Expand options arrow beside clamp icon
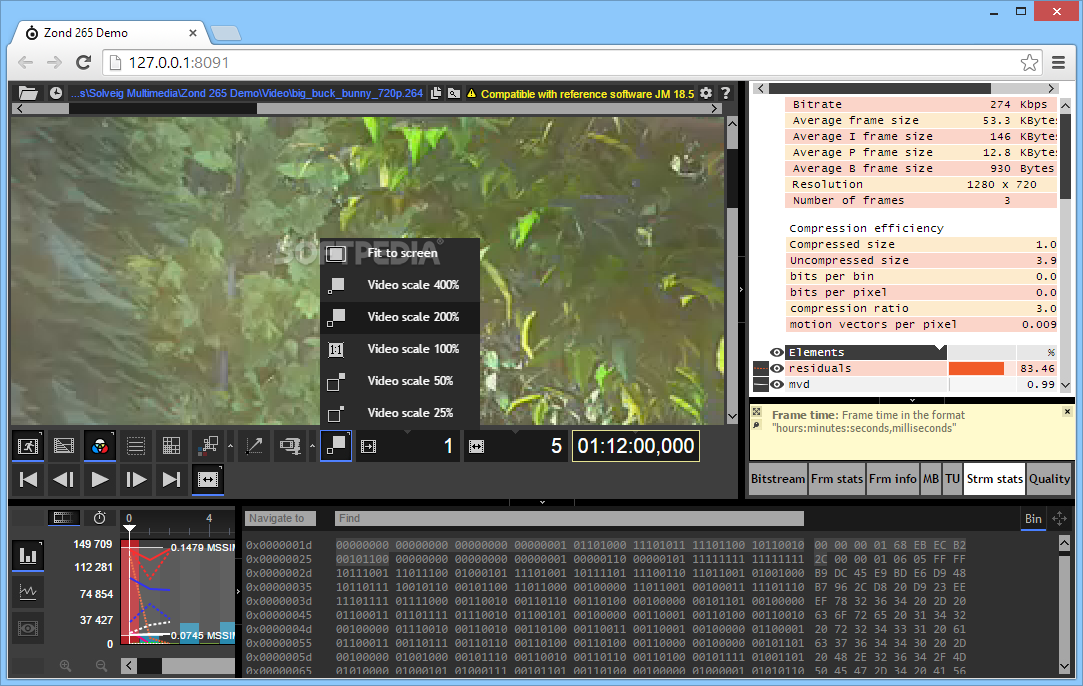Screen dimensions: 1083x686 pyautogui.click(x=312, y=446)
